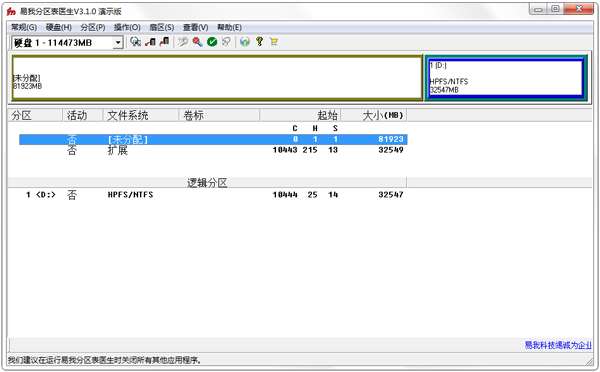Select the 扩展 extended partition row
Viewport: 600px width, 372px height.
tap(214, 150)
